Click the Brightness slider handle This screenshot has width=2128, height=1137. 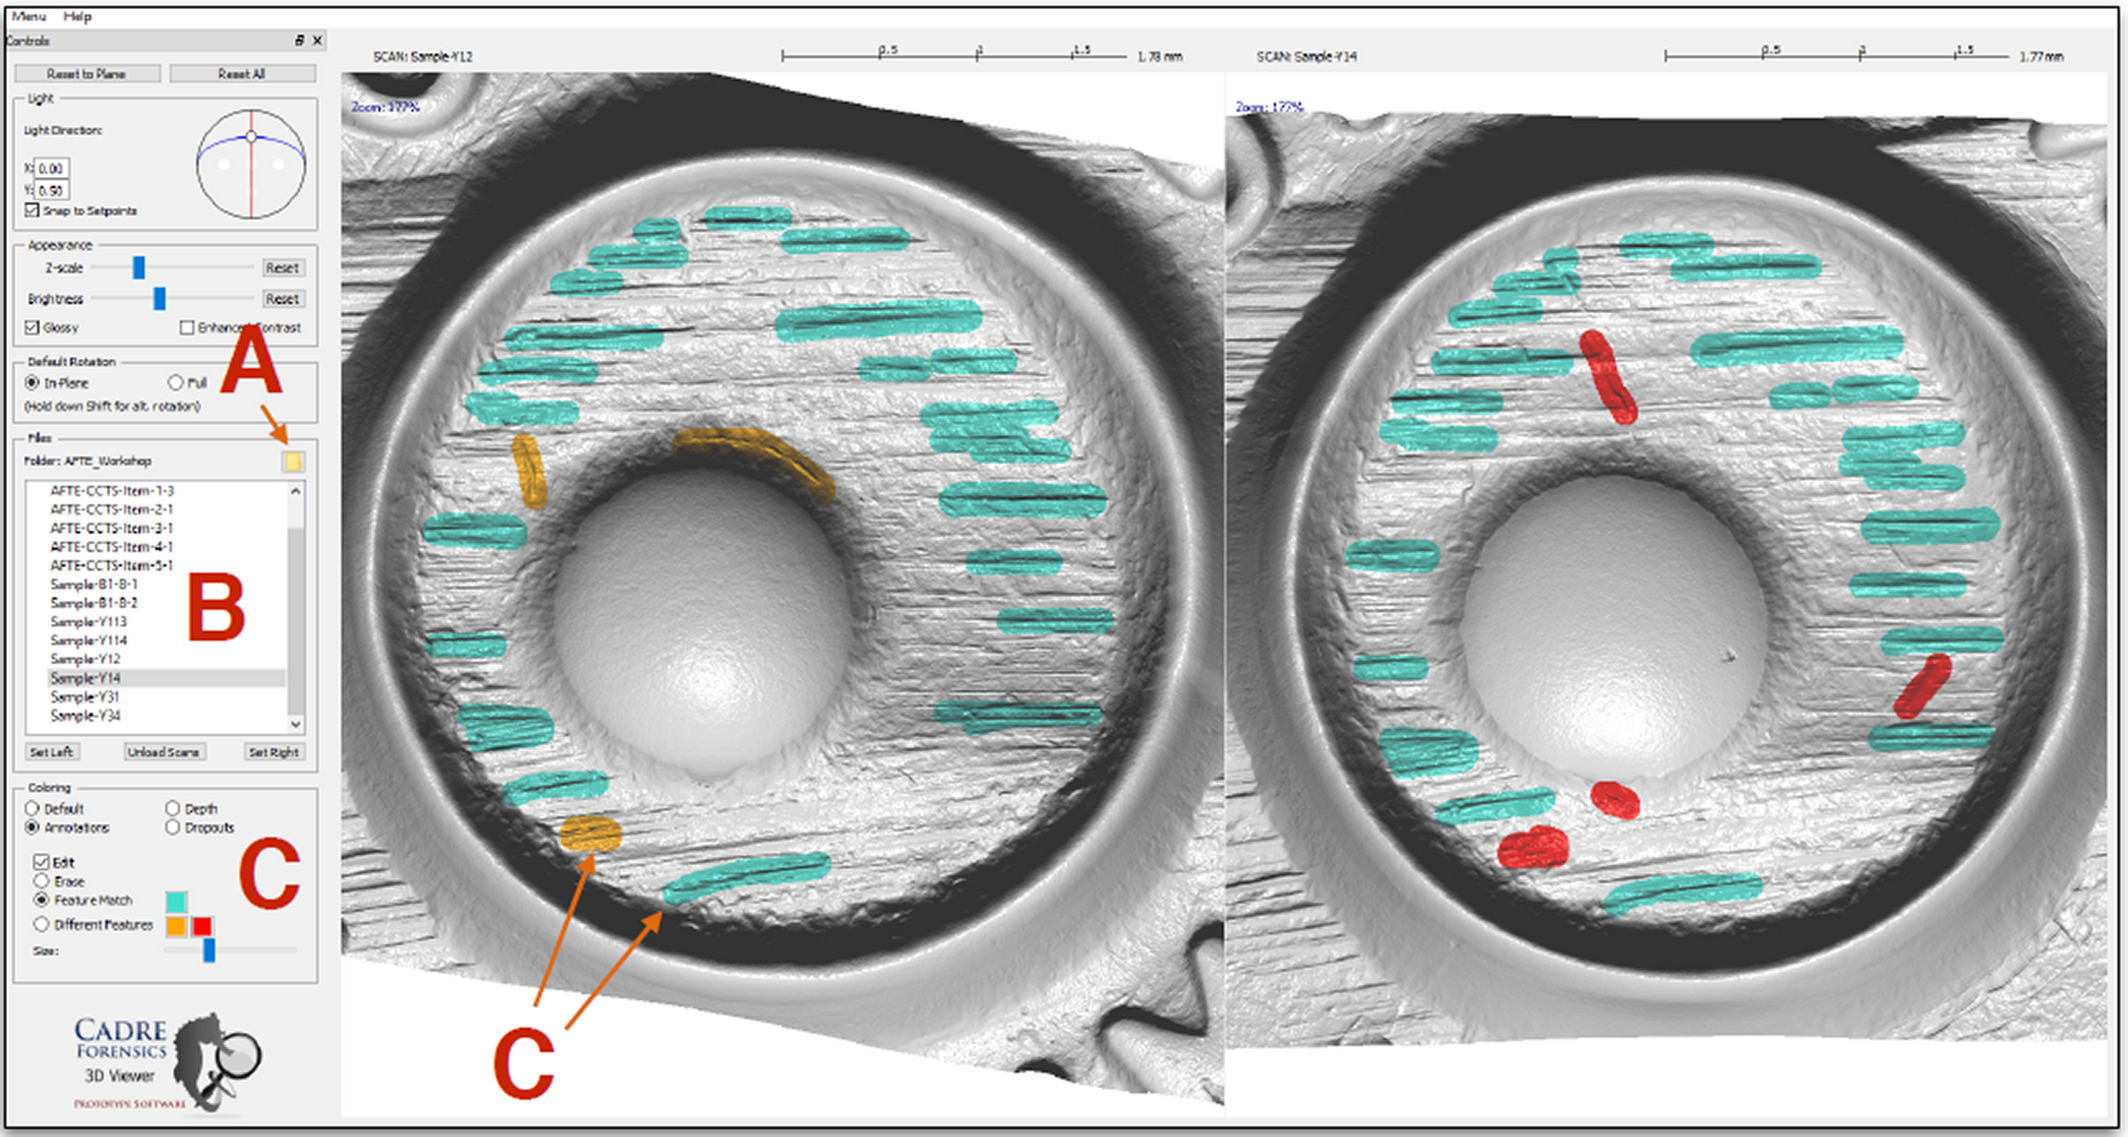point(159,298)
